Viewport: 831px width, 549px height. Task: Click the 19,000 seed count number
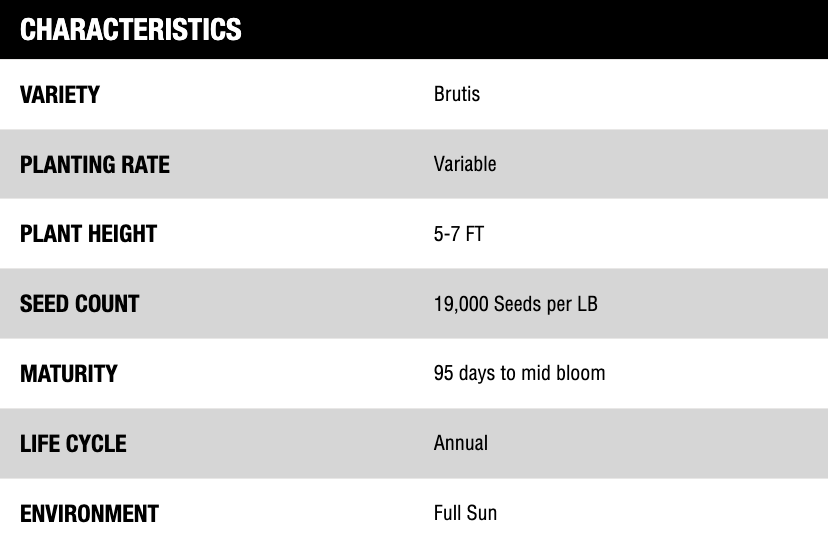point(461,304)
